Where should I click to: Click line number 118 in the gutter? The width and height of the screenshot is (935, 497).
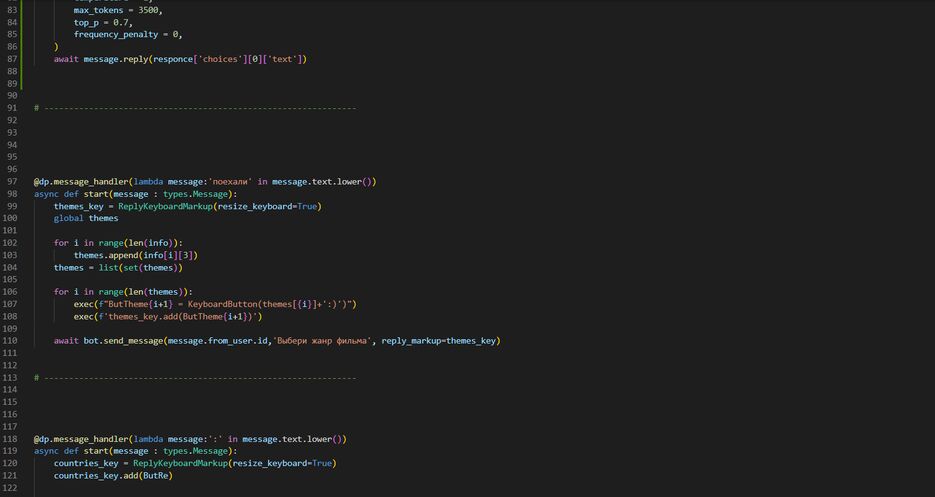[11, 439]
